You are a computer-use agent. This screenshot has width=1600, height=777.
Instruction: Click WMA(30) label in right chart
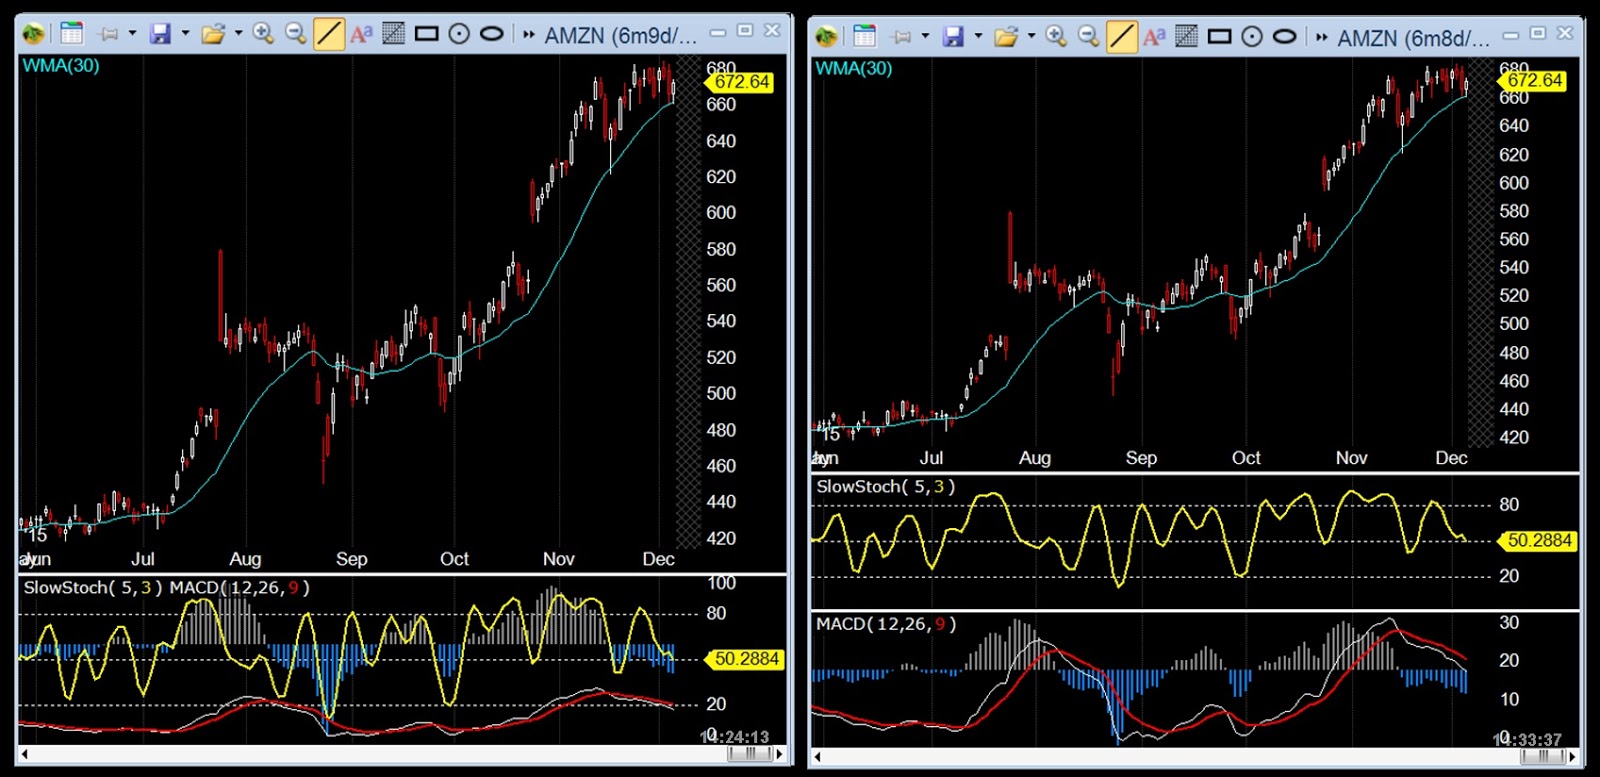[x=854, y=69]
